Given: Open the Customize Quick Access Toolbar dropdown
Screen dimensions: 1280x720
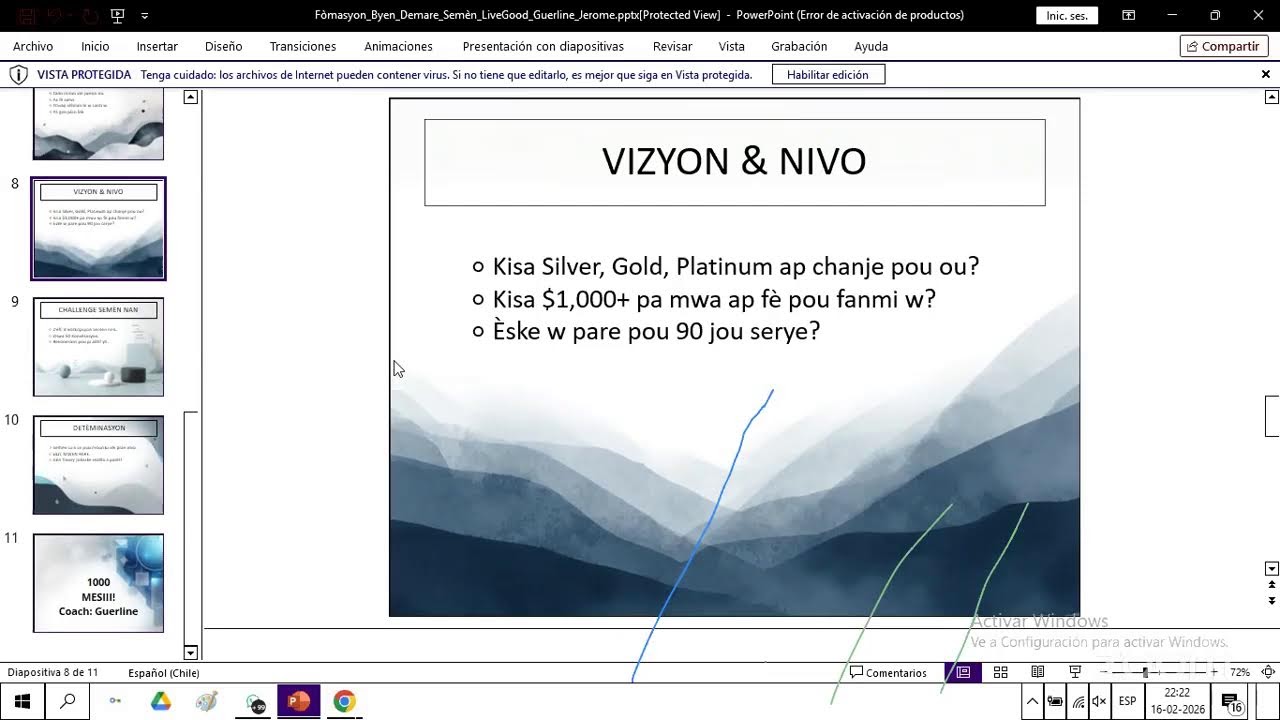Looking at the screenshot, I should coord(145,16).
